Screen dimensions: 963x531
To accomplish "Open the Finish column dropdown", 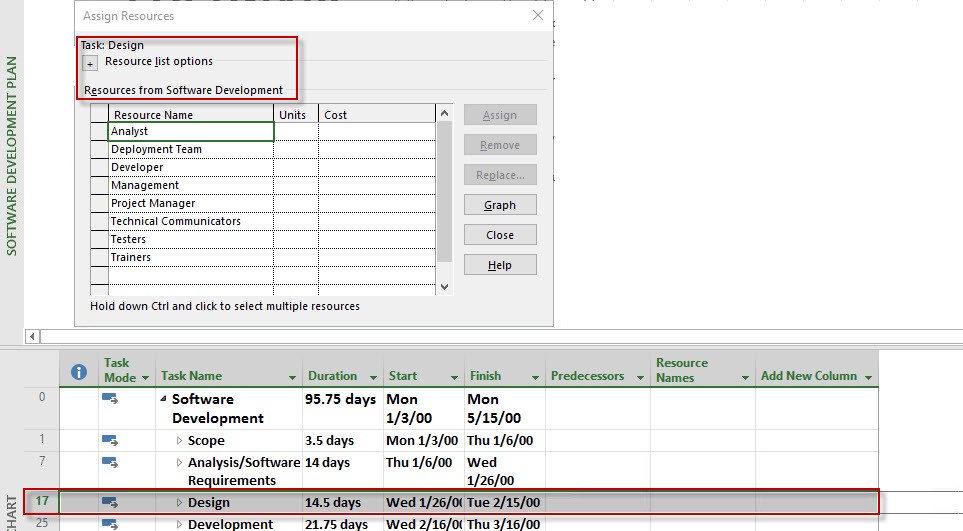I will pos(535,378).
